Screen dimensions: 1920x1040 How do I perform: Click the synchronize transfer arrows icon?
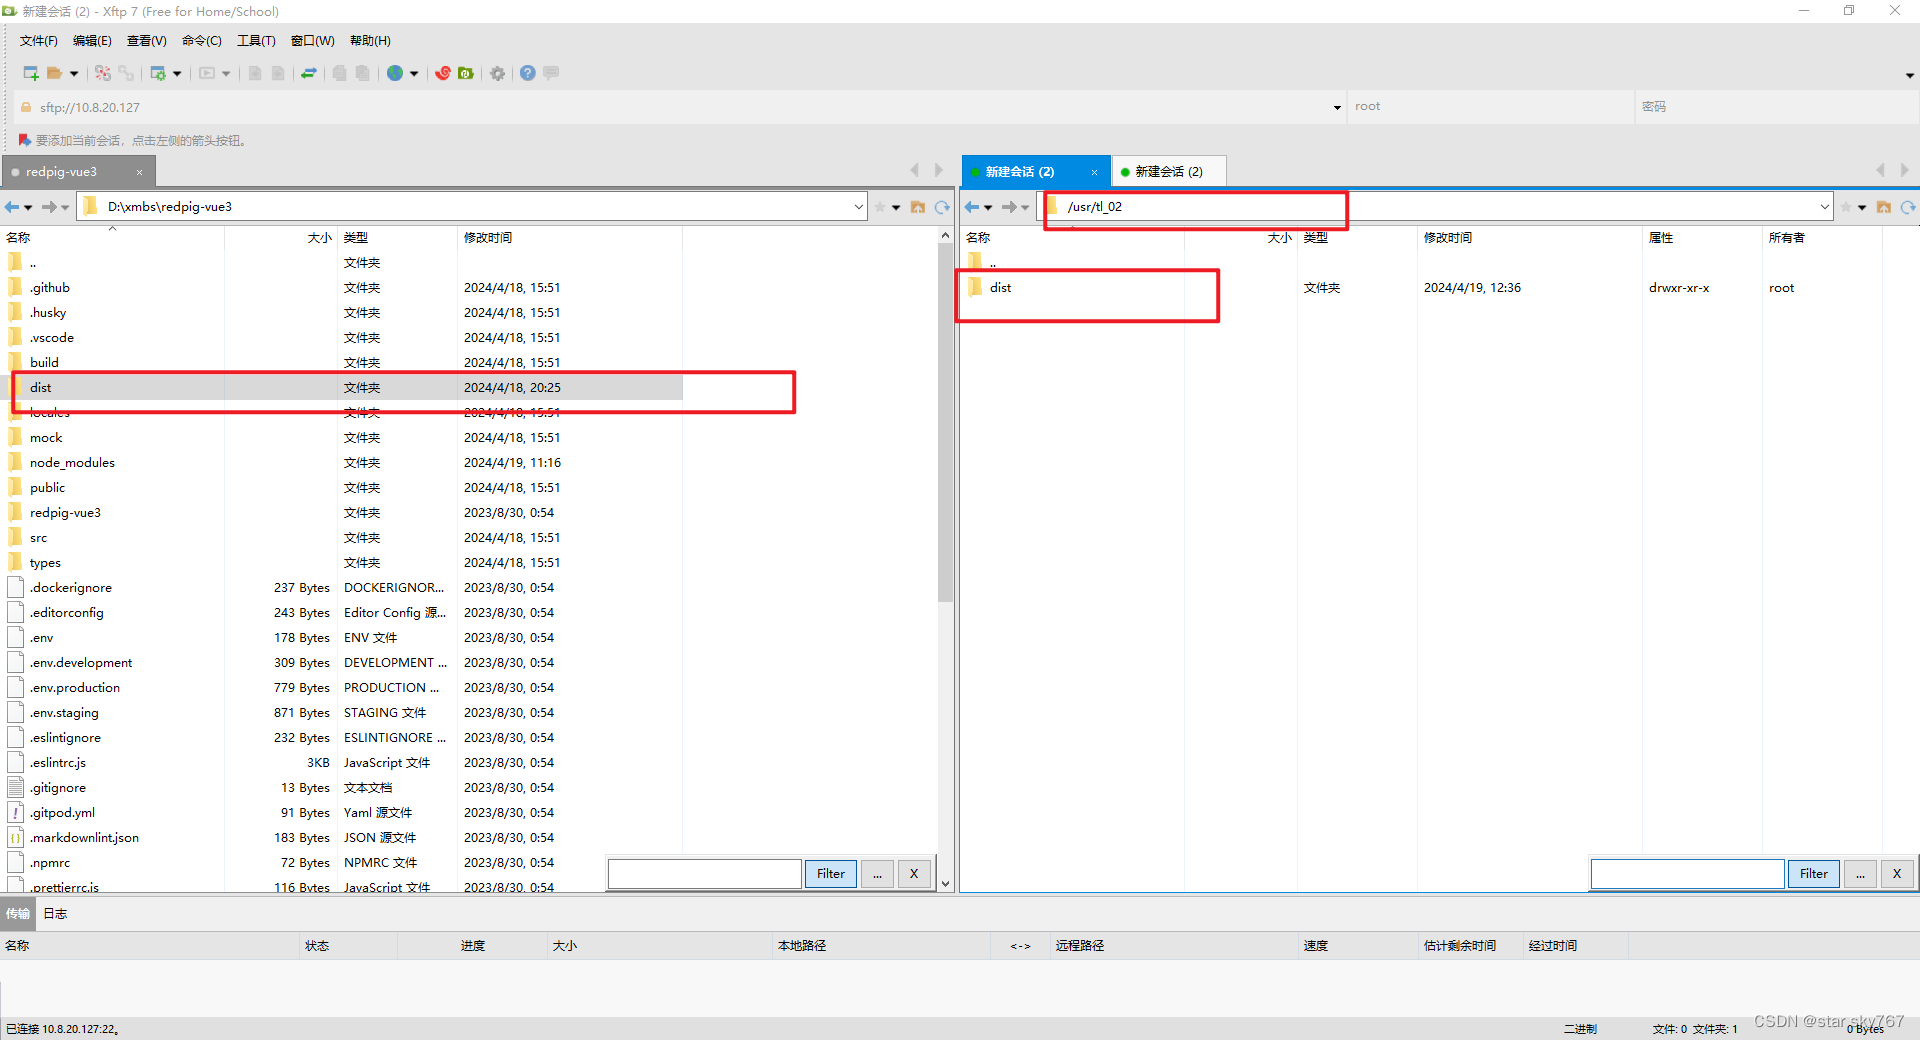(x=309, y=73)
